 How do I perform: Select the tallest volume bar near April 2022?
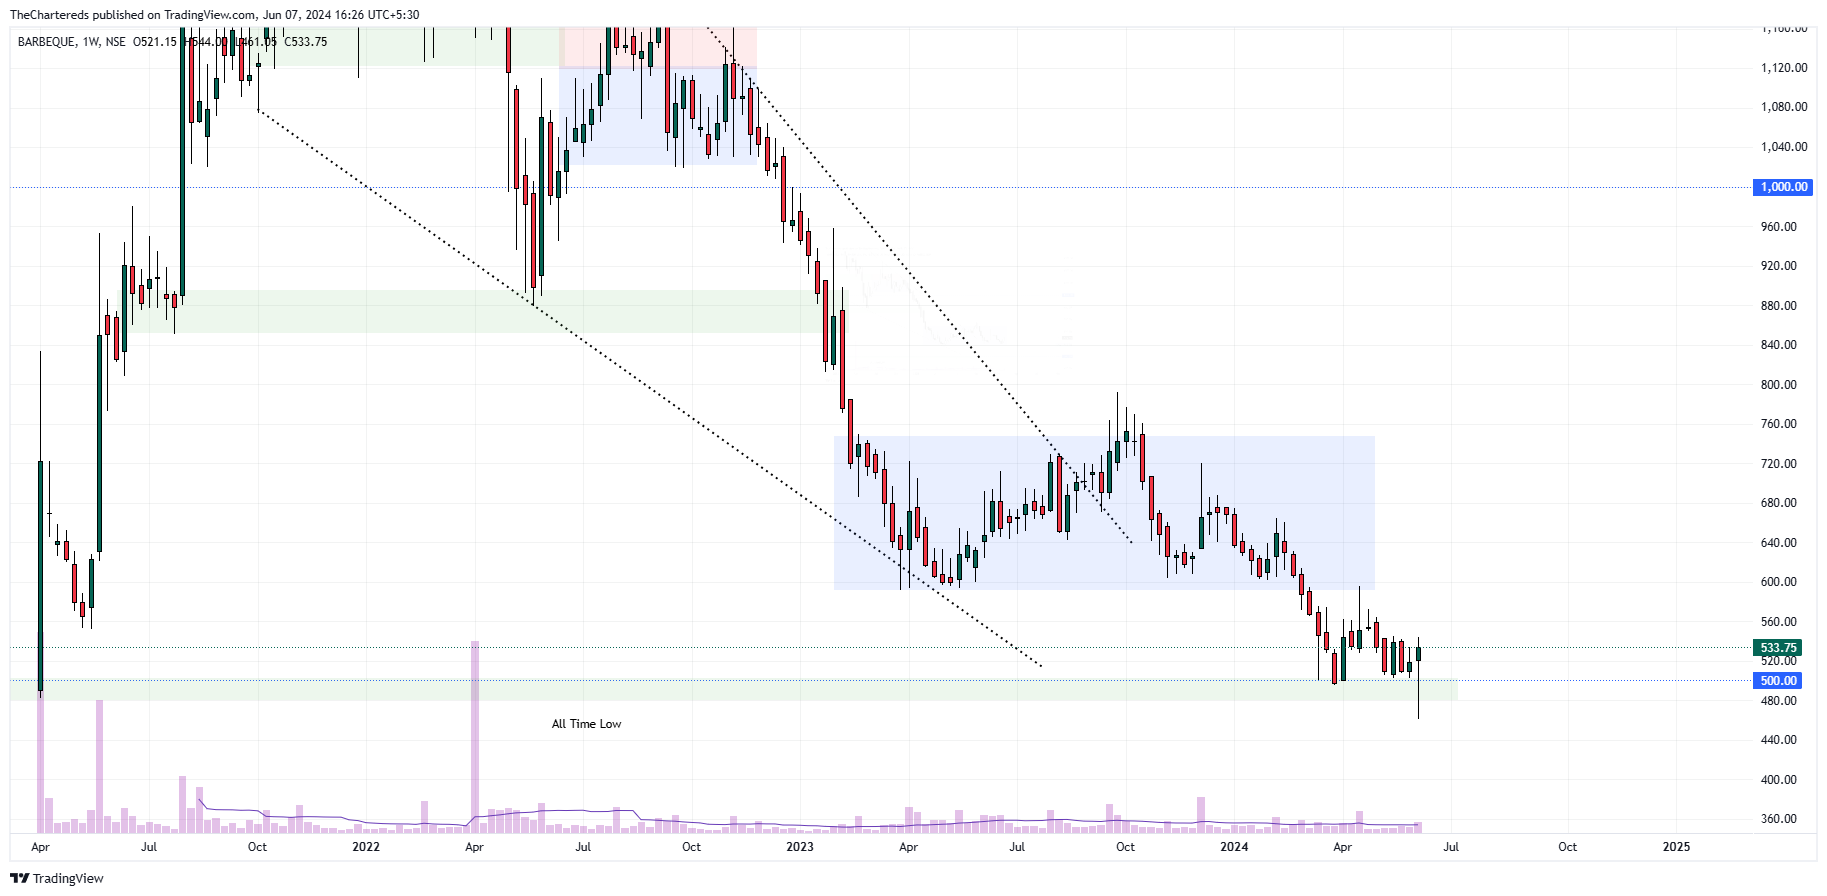pos(475,737)
